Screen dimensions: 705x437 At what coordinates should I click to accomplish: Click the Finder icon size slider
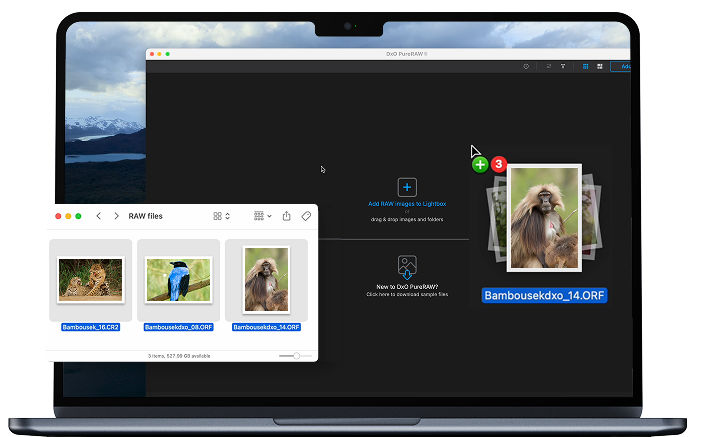(x=290, y=355)
